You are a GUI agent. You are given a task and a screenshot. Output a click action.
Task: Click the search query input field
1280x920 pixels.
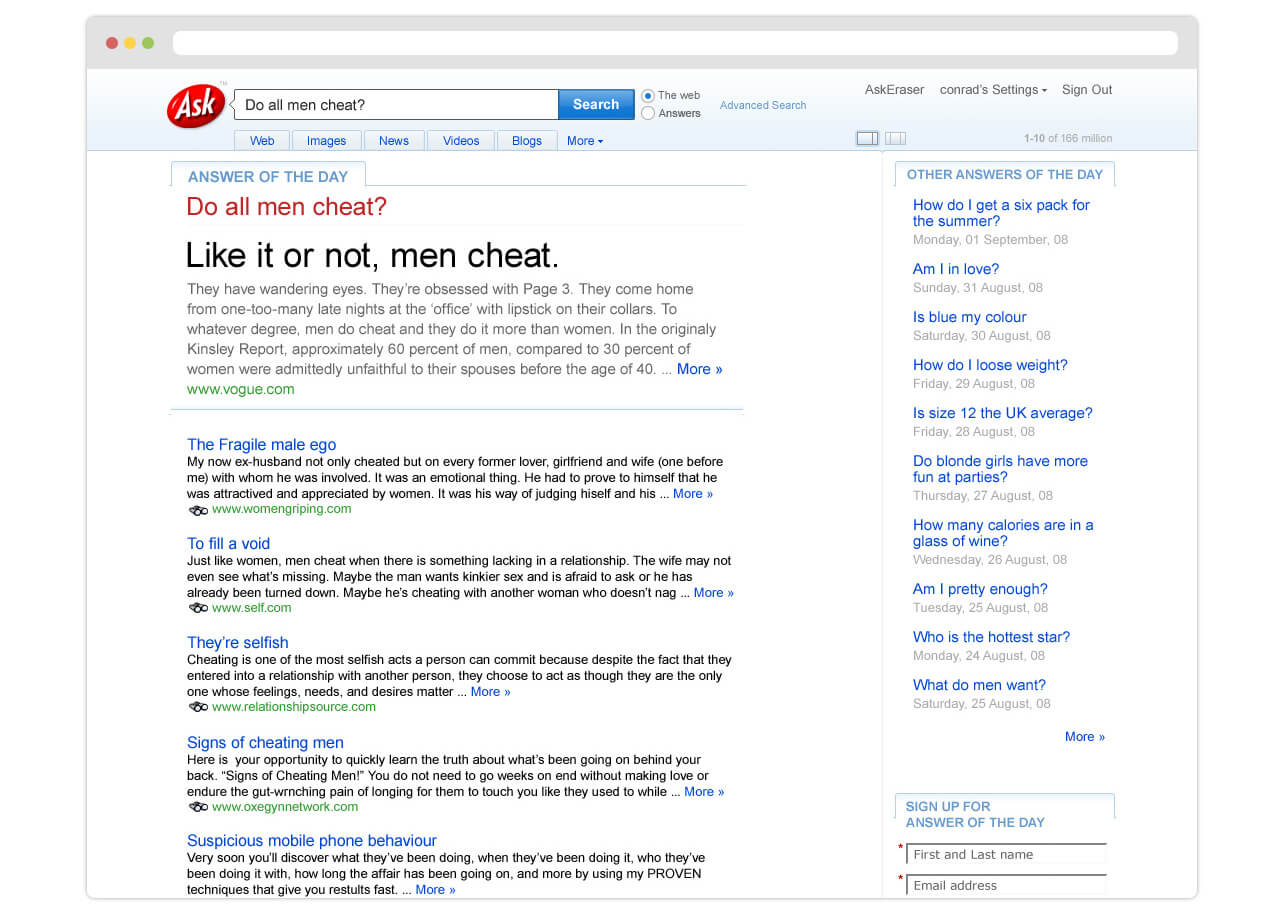pyautogui.click(x=397, y=105)
